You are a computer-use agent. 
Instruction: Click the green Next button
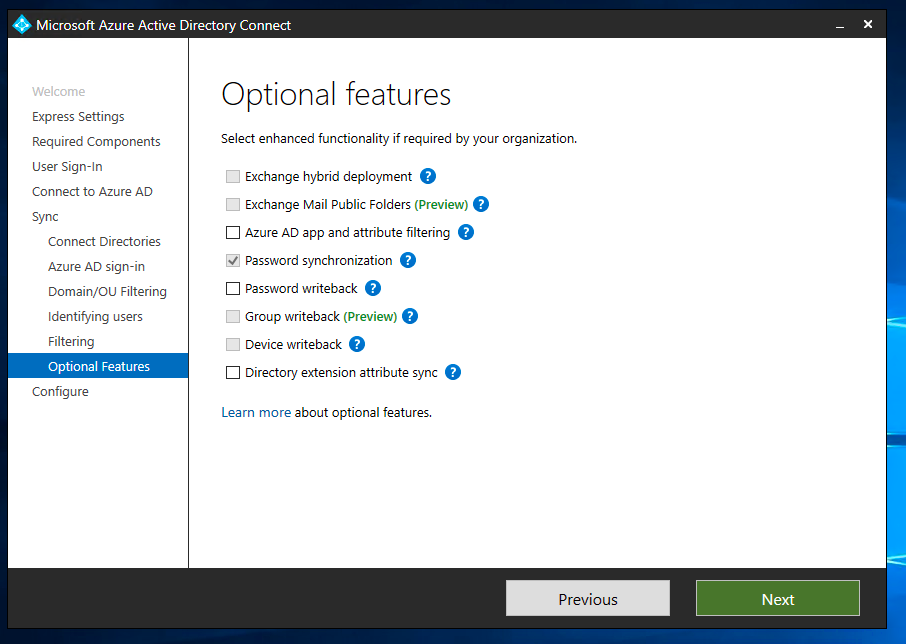(778, 598)
